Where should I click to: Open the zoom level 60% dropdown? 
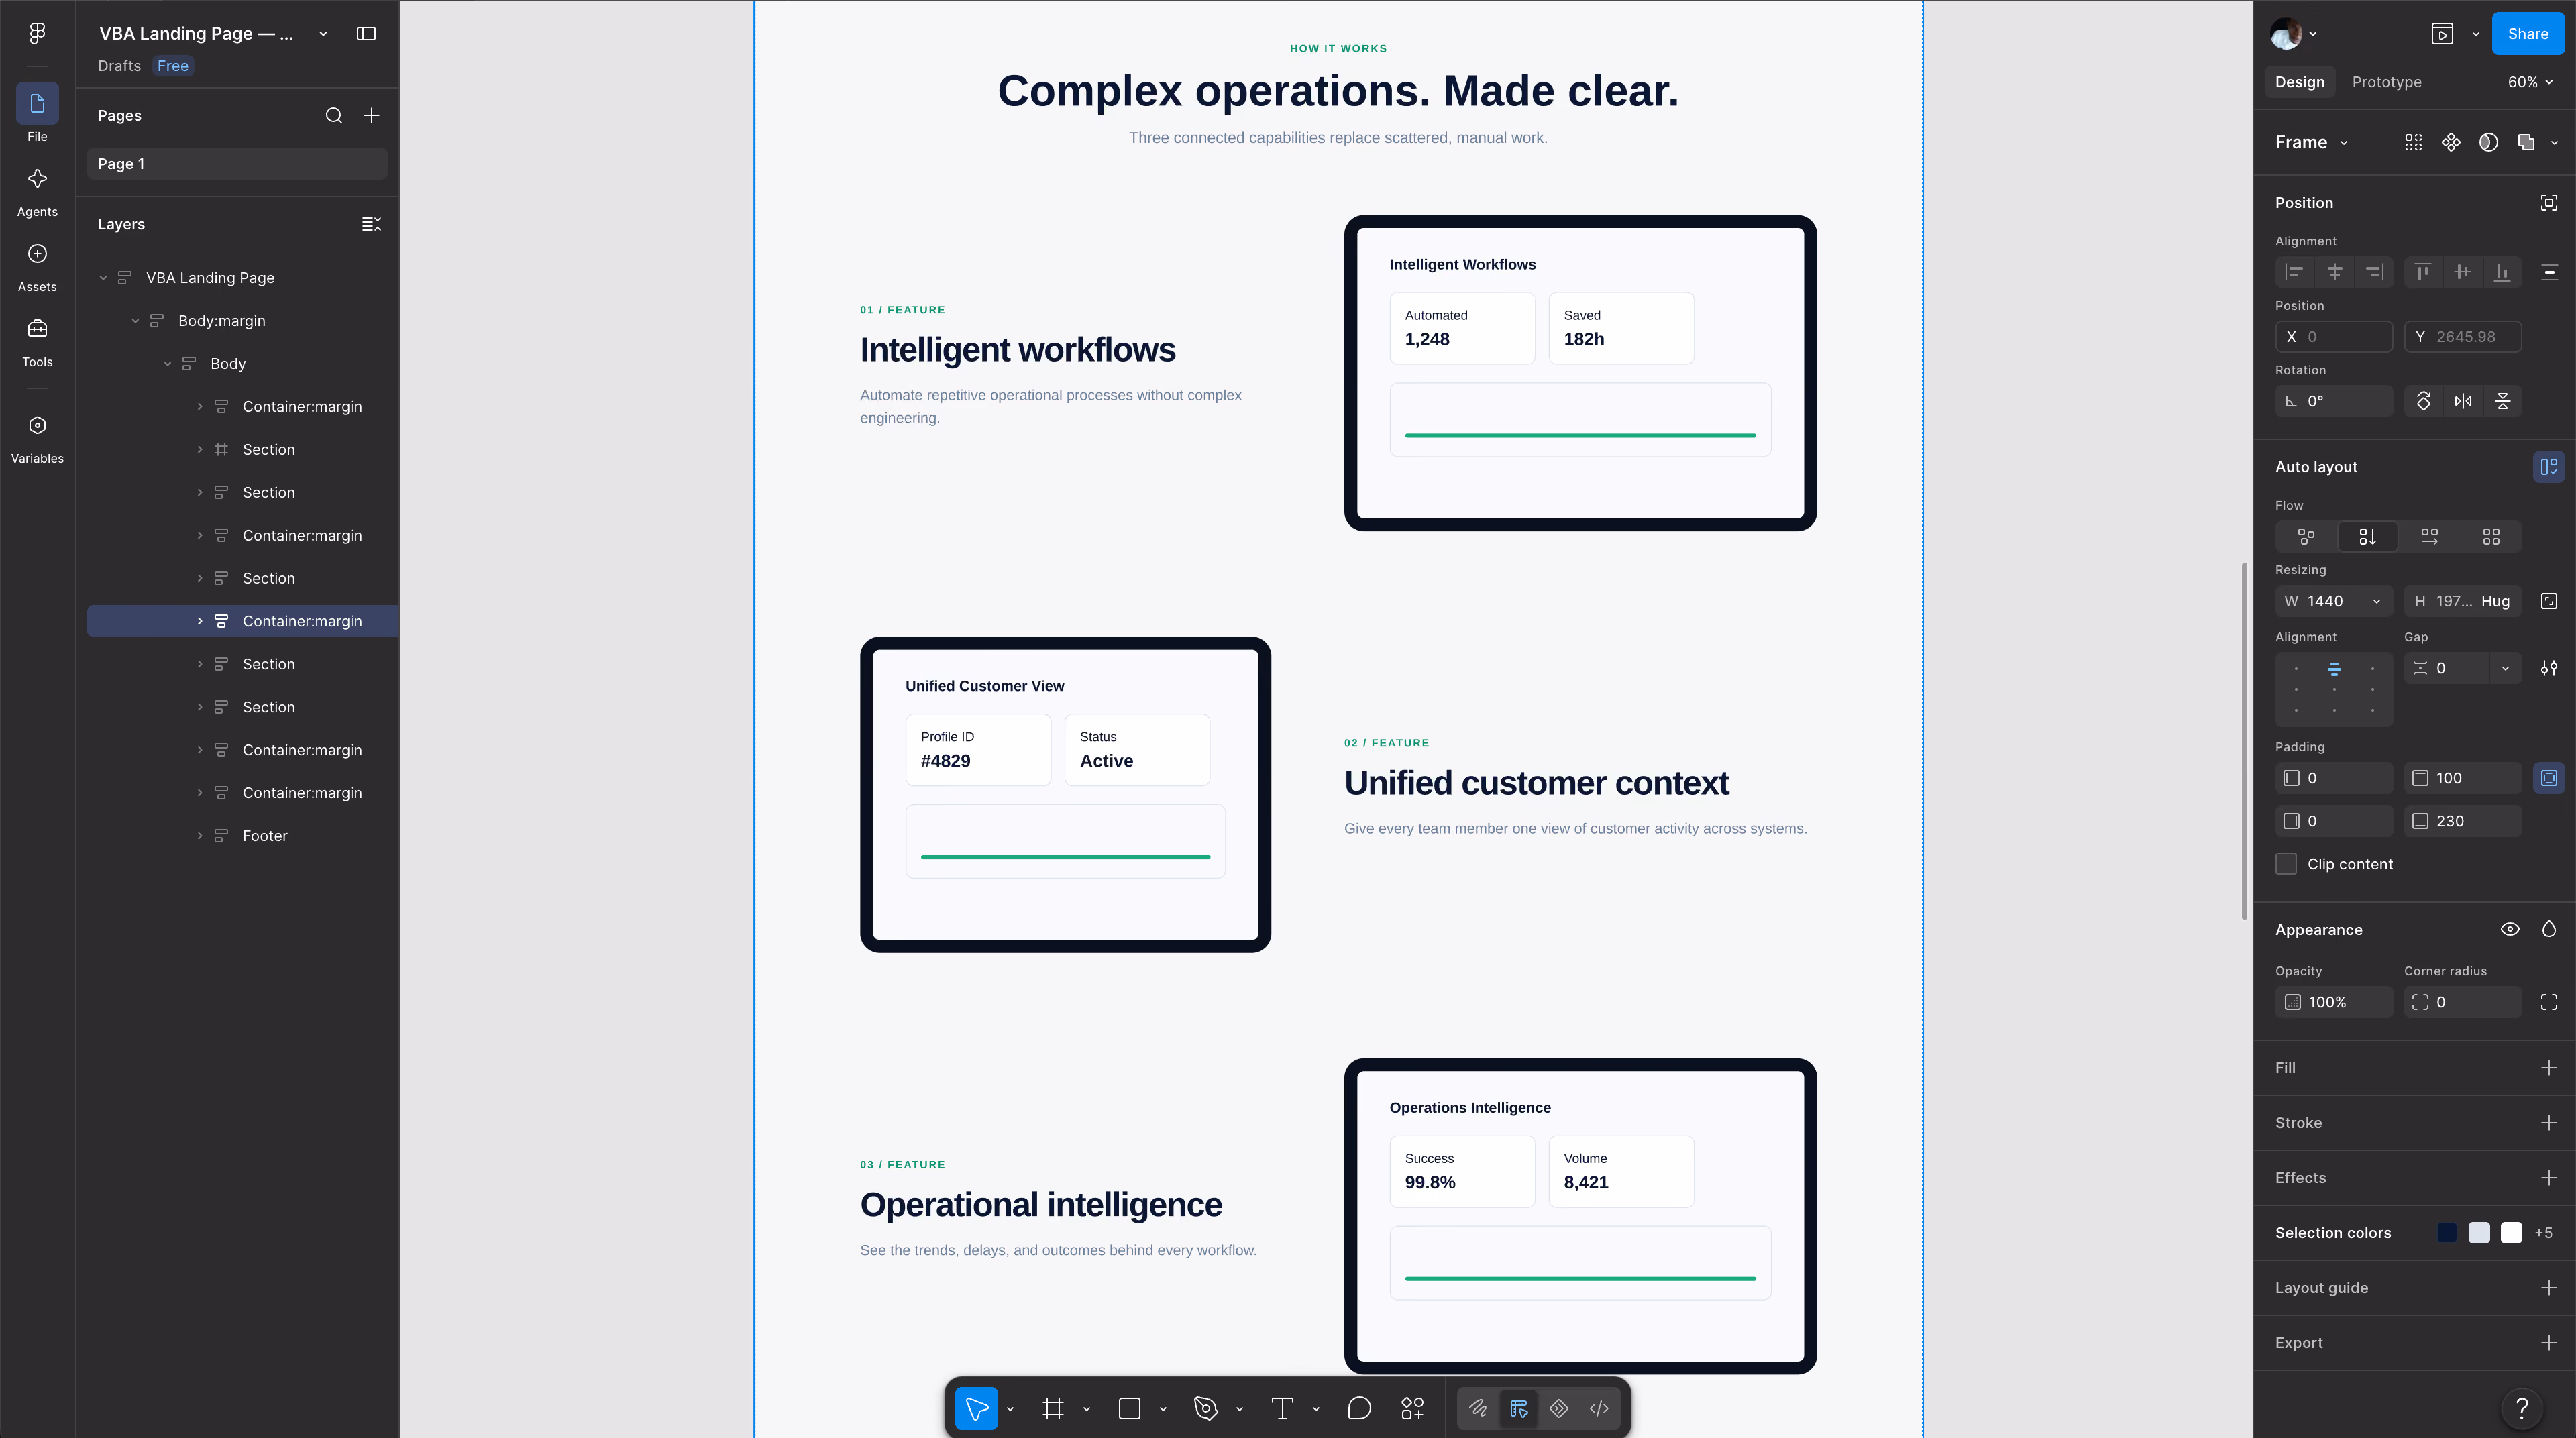pyautogui.click(x=2529, y=82)
